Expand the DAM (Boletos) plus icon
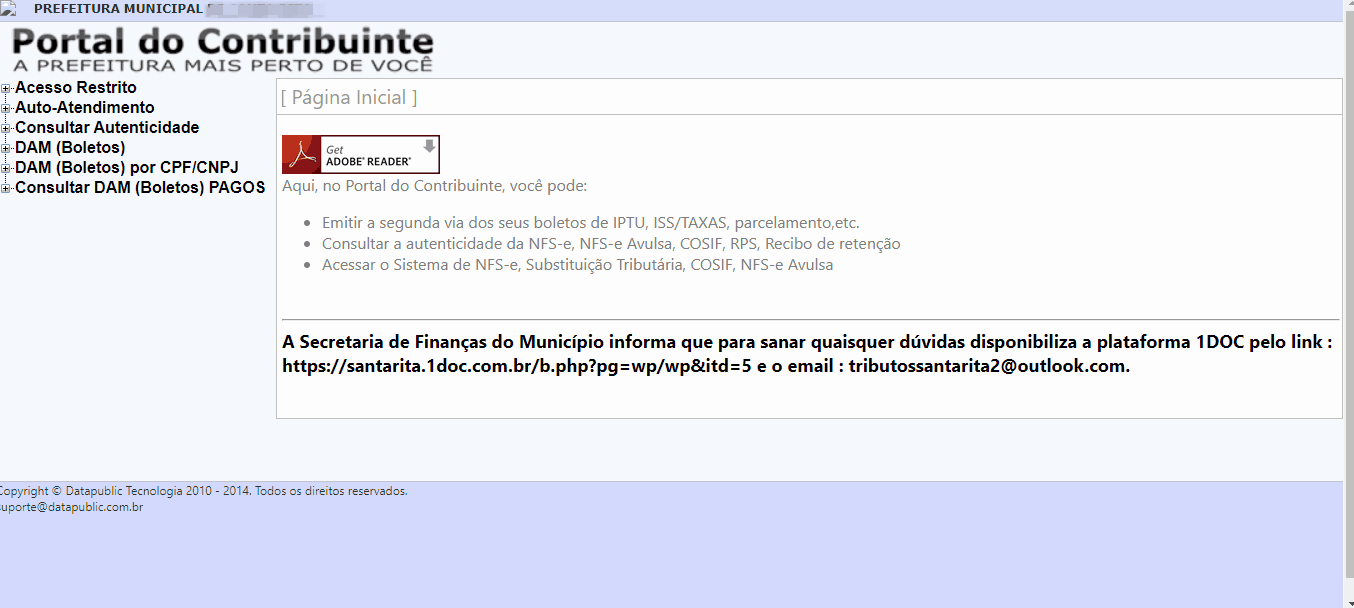This screenshot has width=1354, height=608. (6, 148)
